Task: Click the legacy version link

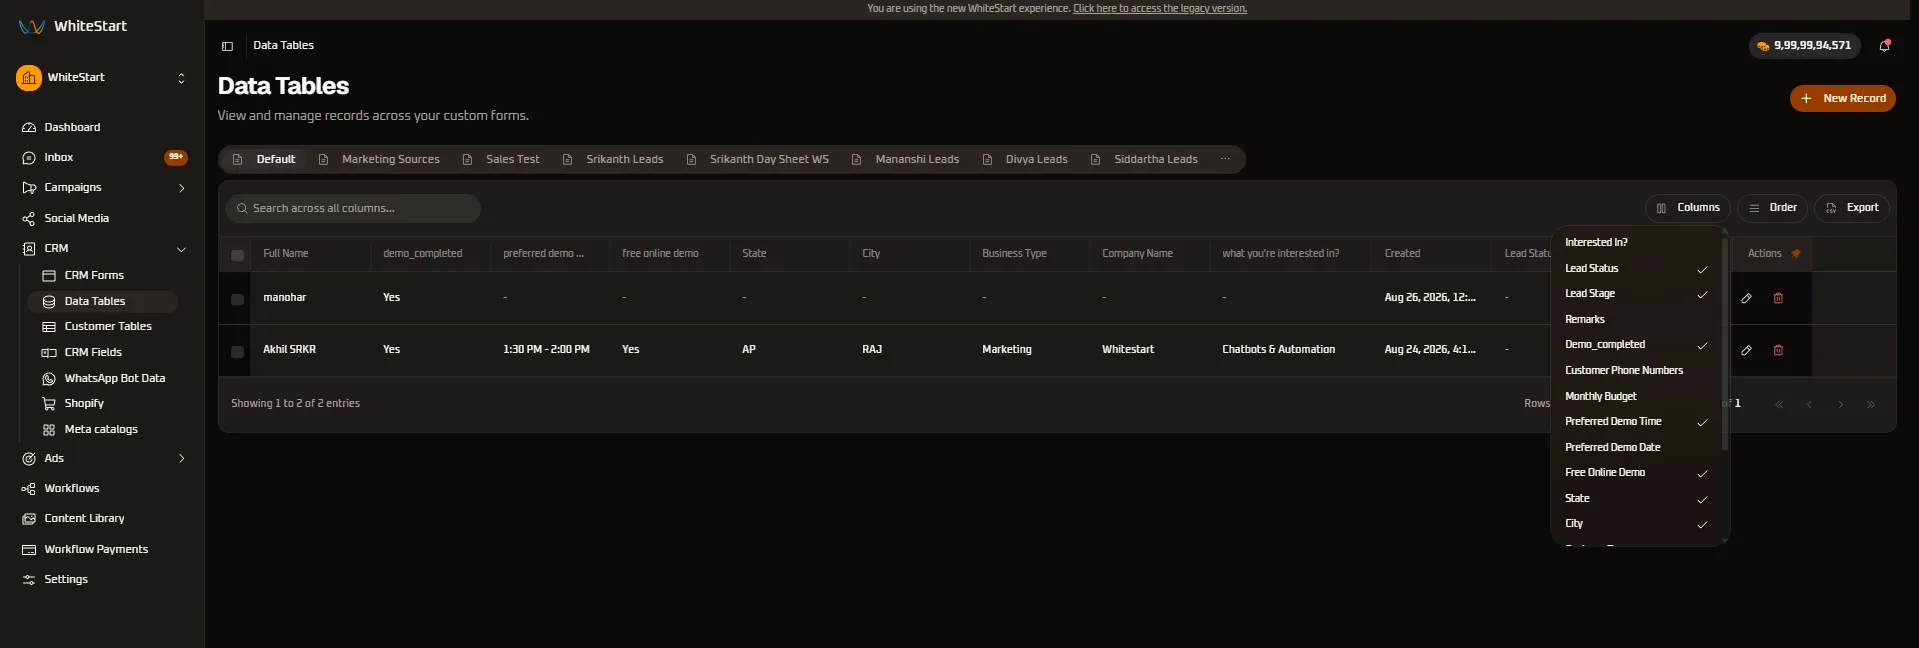Action: pos(1160,8)
